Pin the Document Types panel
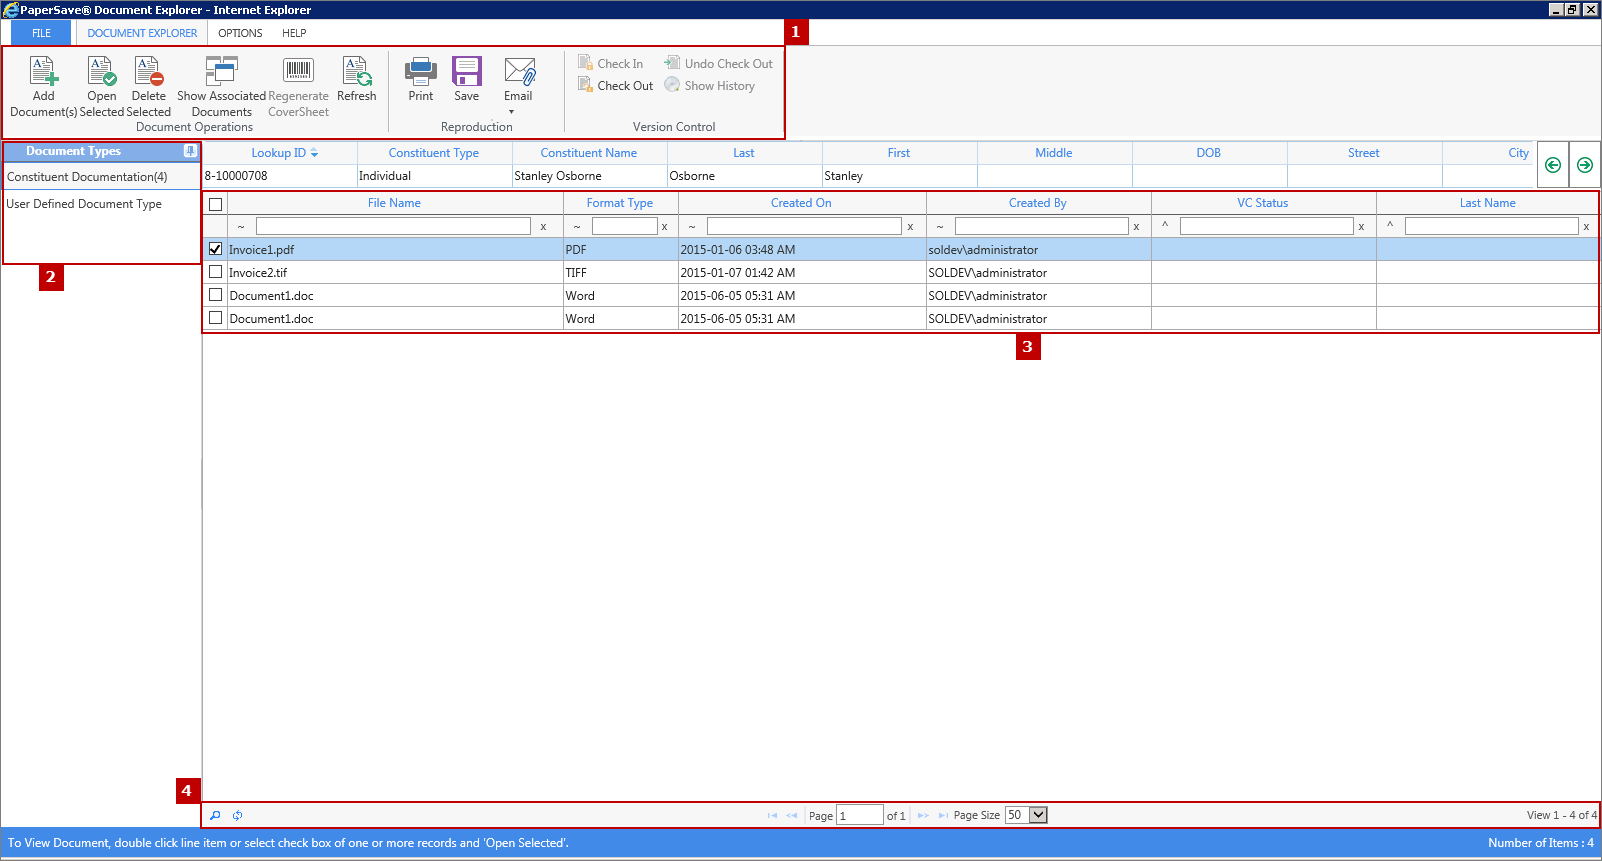 (x=190, y=151)
